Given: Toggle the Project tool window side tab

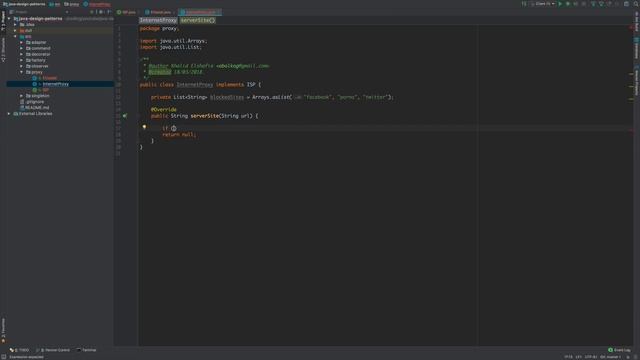Looking at the screenshot, I should pos(3,21).
